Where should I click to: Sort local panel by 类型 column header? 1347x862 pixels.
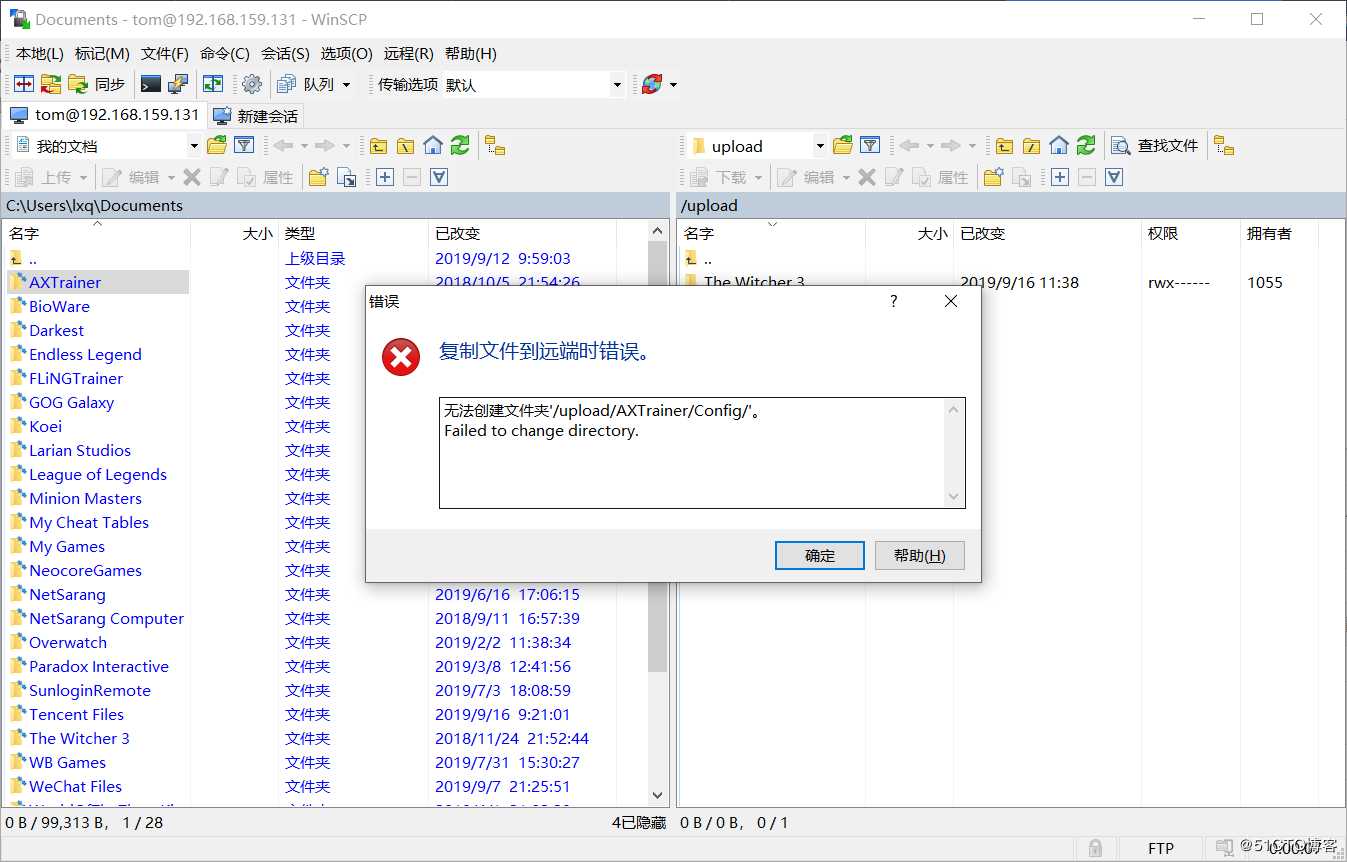(x=353, y=233)
